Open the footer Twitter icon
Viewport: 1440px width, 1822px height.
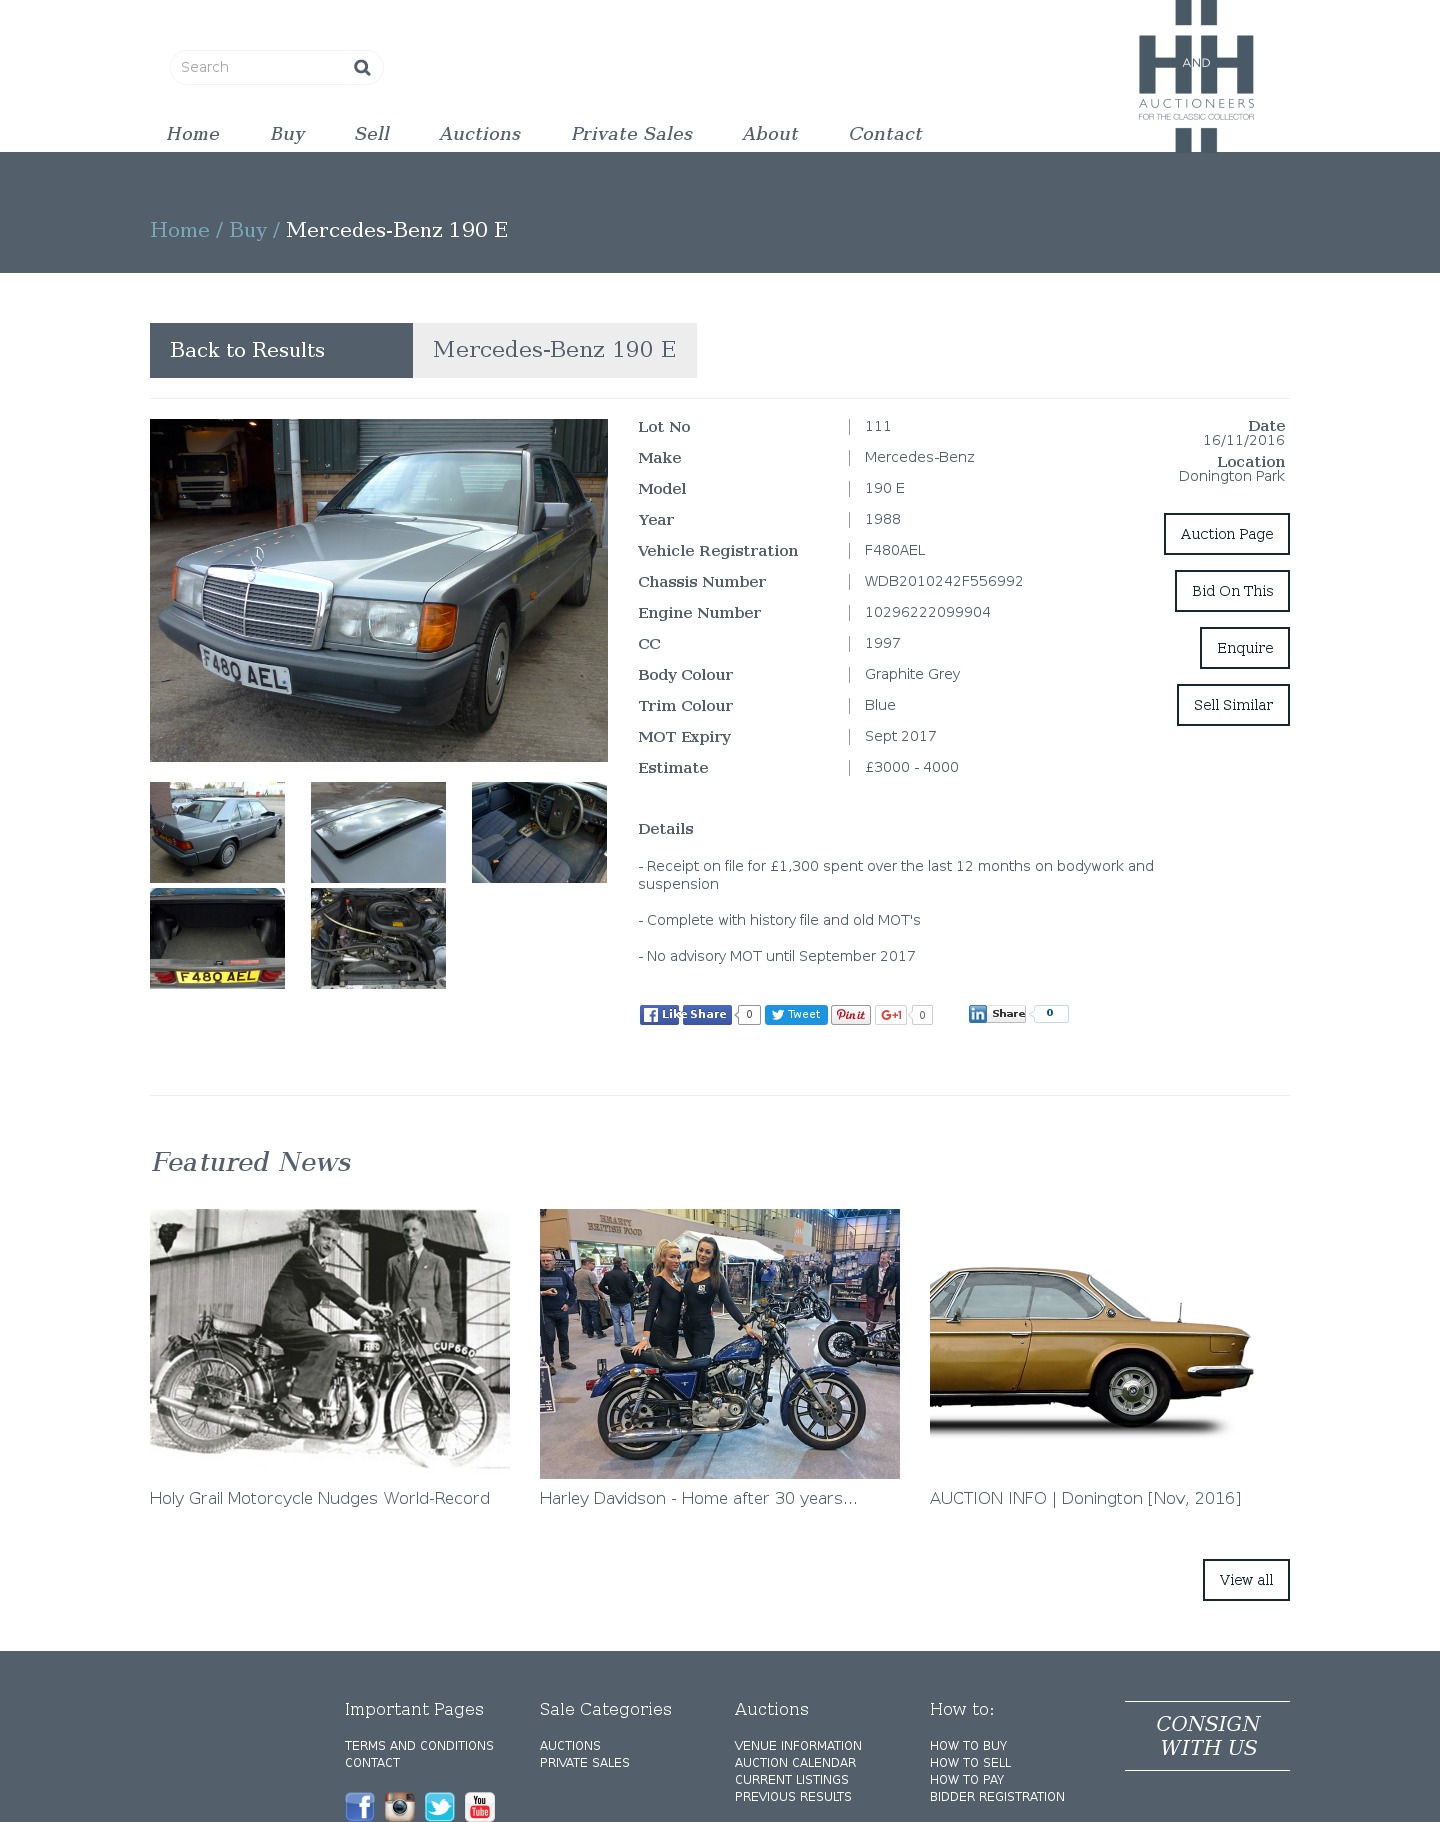coord(440,1806)
